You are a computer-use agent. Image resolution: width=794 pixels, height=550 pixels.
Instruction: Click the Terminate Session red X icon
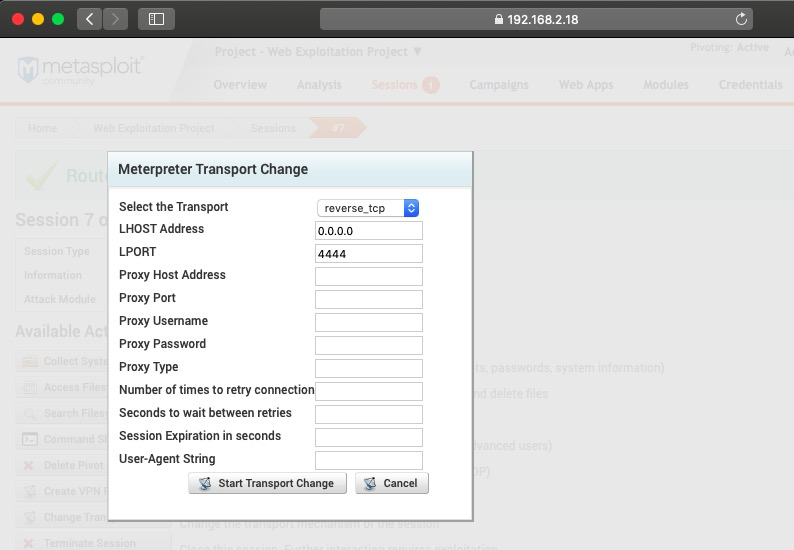tap(29, 543)
